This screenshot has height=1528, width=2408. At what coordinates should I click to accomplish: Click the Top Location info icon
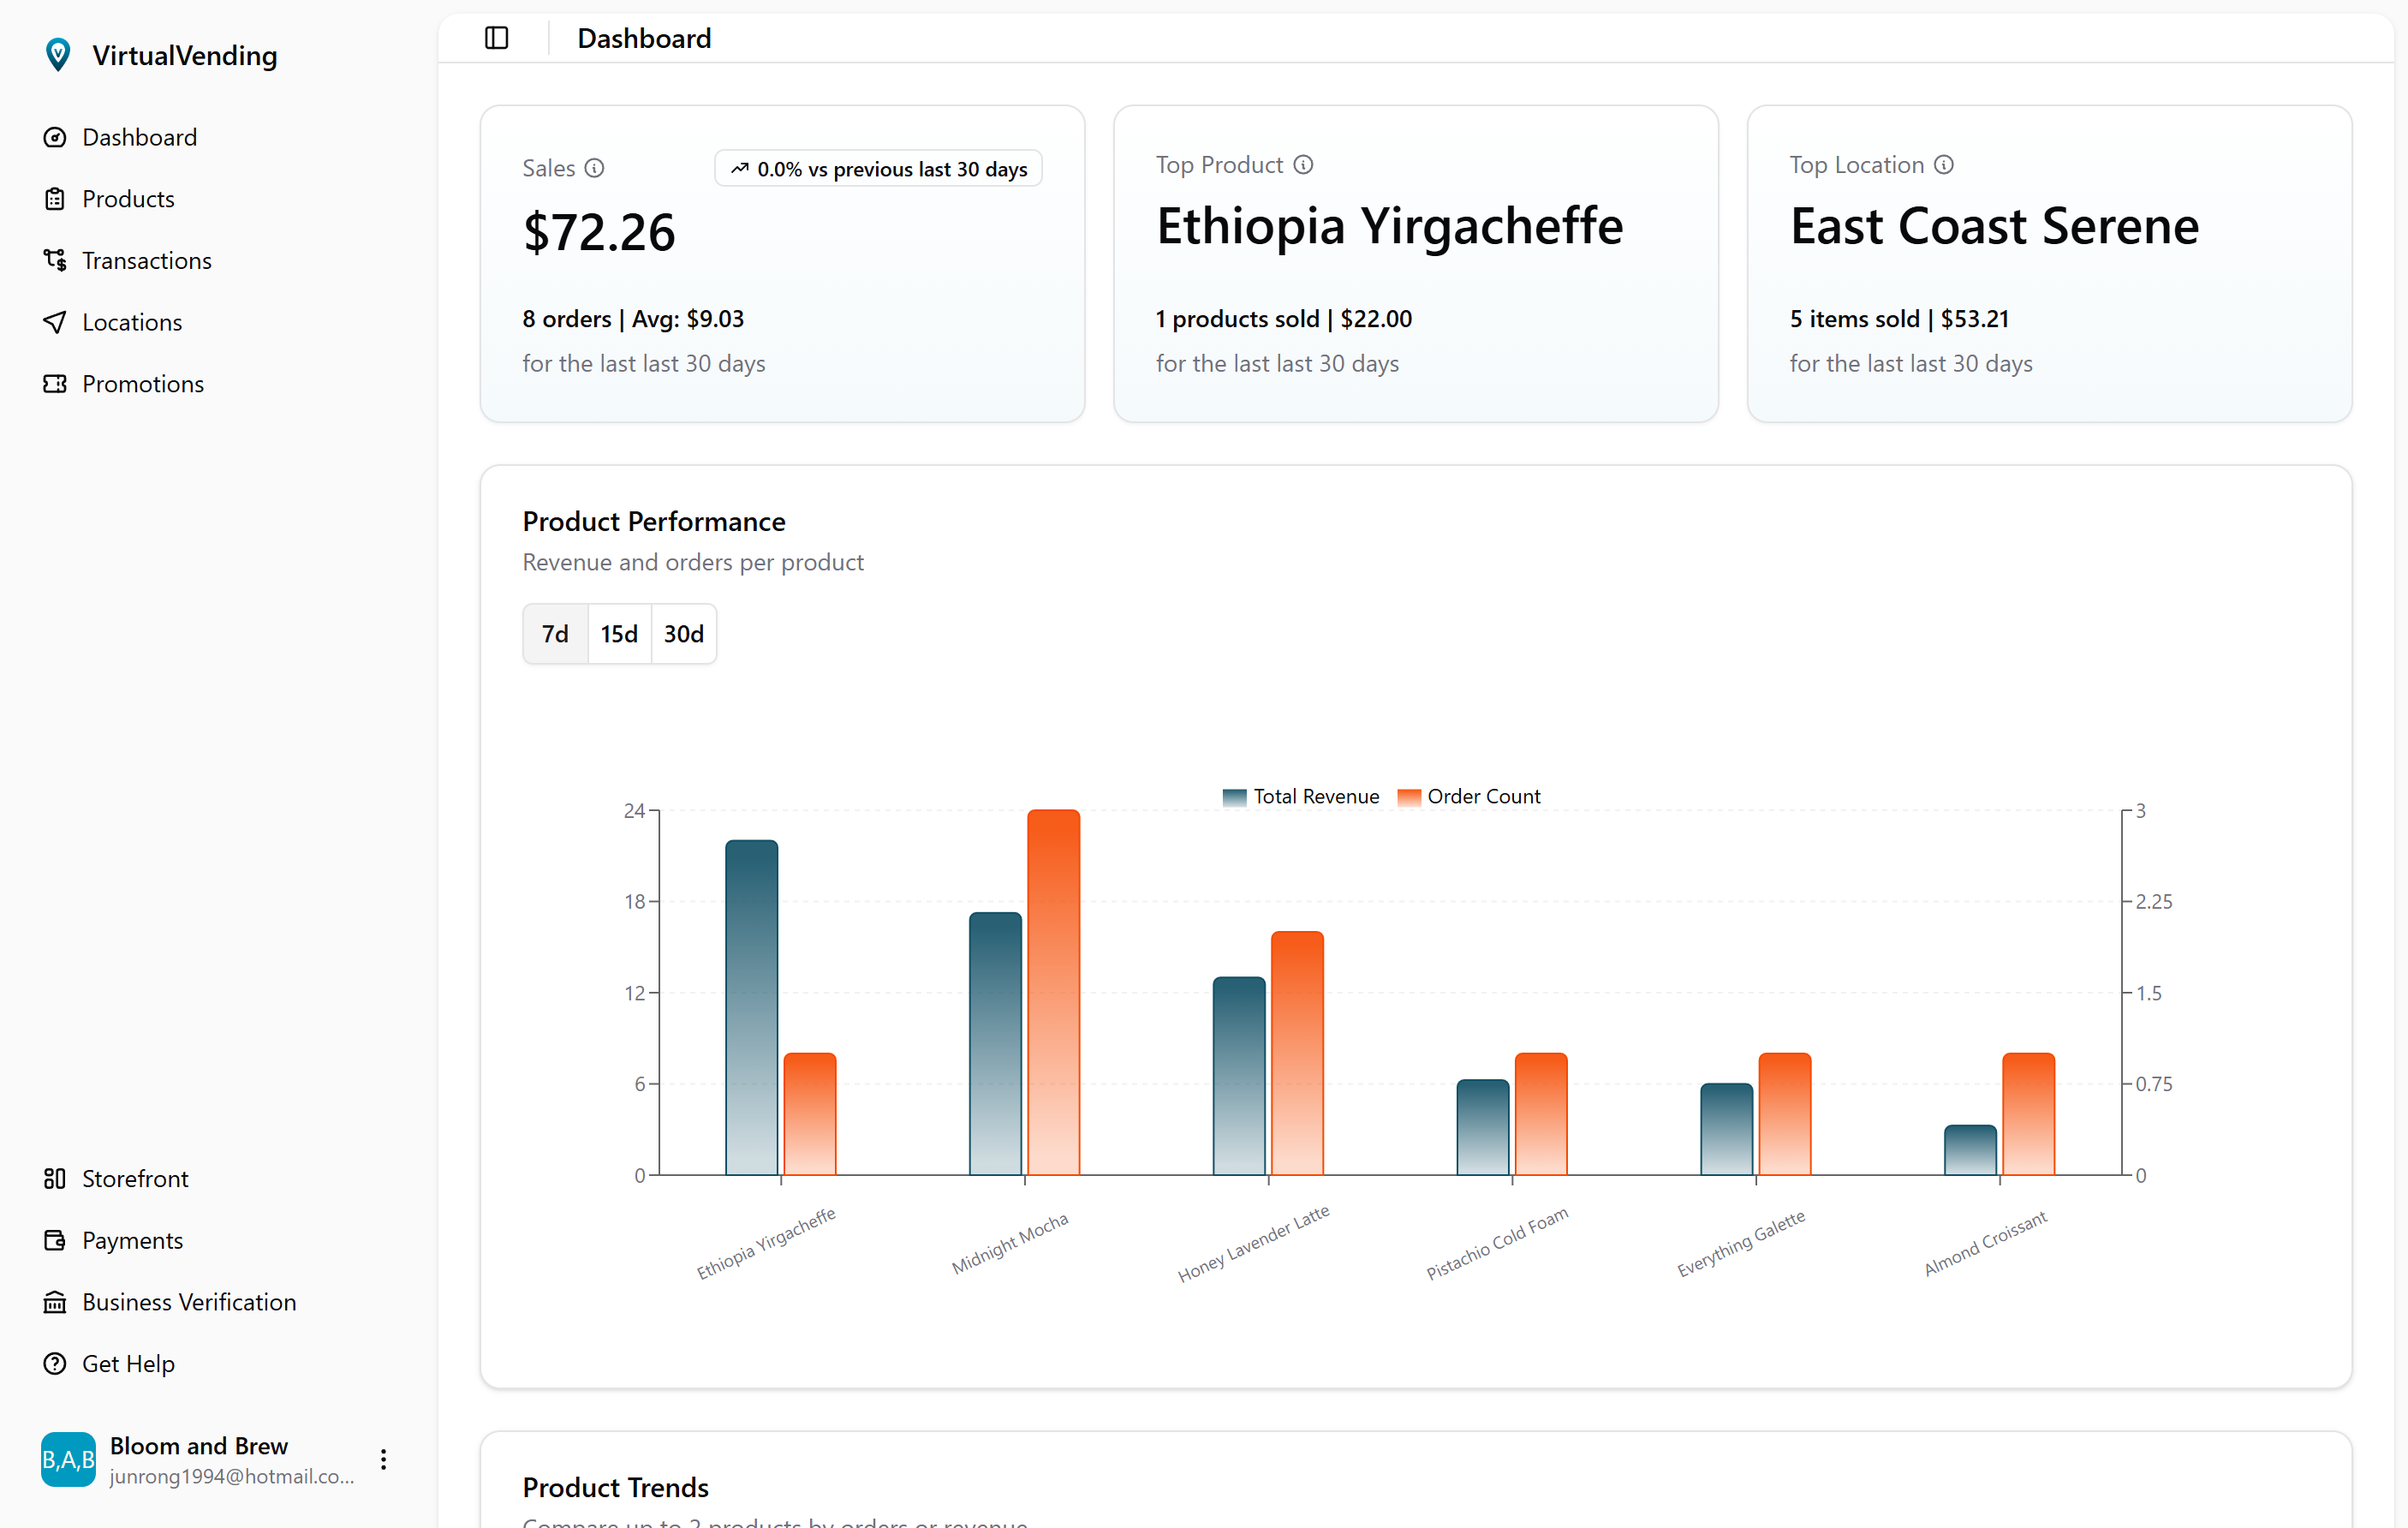tap(1944, 164)
